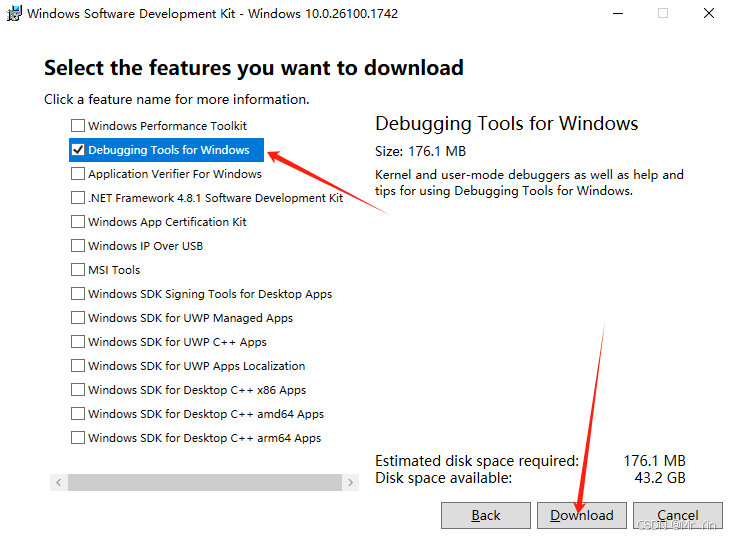Click the 'Disk space available:' label
This screenshot has height=538, width=730.
[443, 478]
